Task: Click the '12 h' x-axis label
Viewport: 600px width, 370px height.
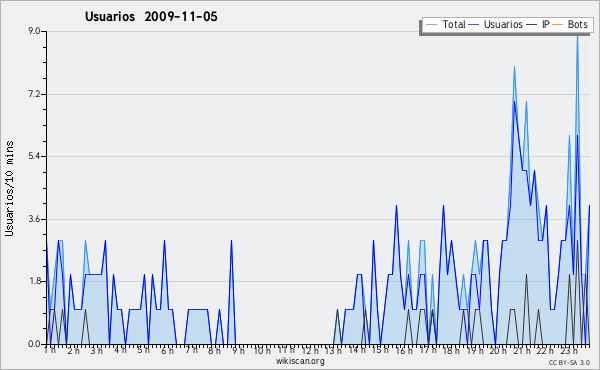Action: tap(310, 350)
